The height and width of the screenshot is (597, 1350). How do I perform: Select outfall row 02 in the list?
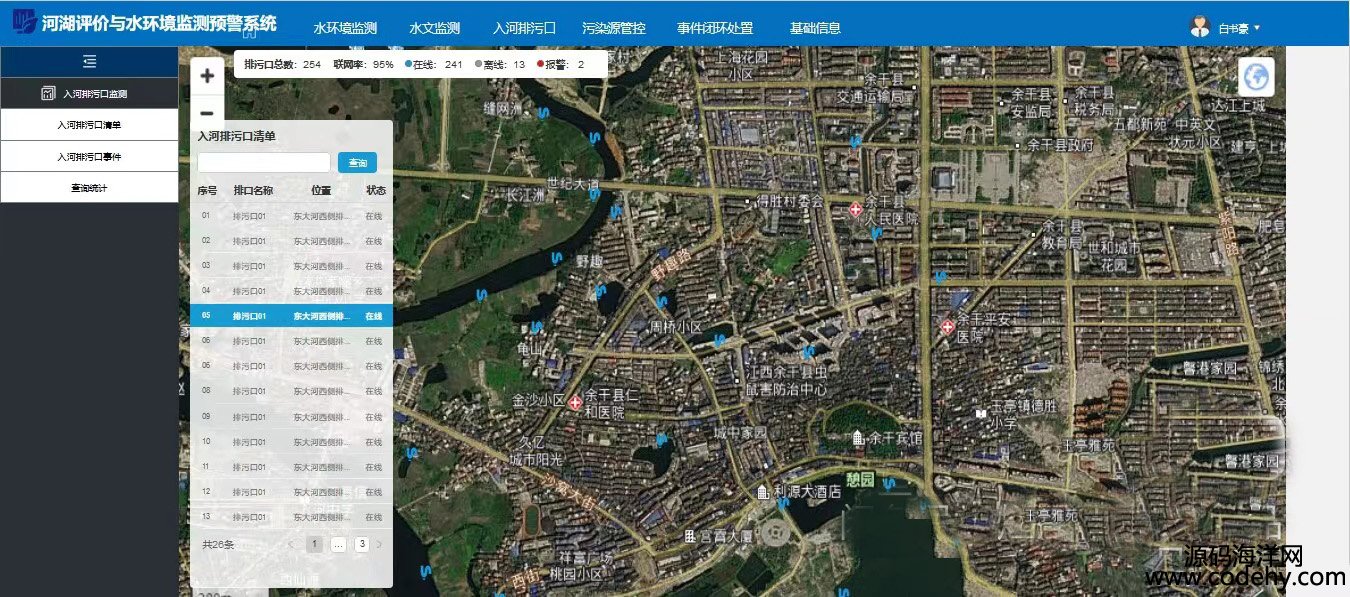click(291, 240)
